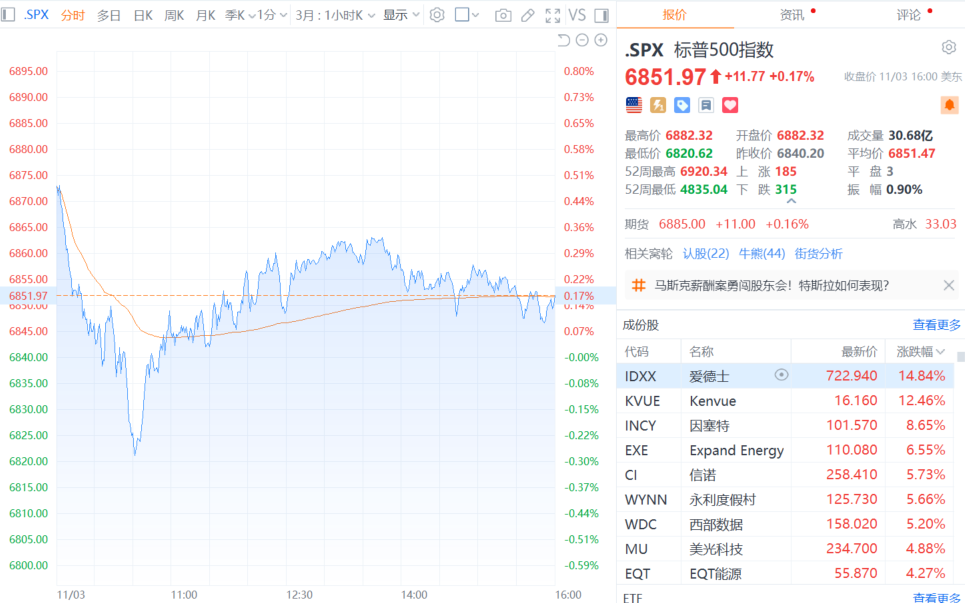The width and height of the screenshot is (965, 603).
Task: Undo chart zoom with the curved arrow
Action: coord(563,41)
